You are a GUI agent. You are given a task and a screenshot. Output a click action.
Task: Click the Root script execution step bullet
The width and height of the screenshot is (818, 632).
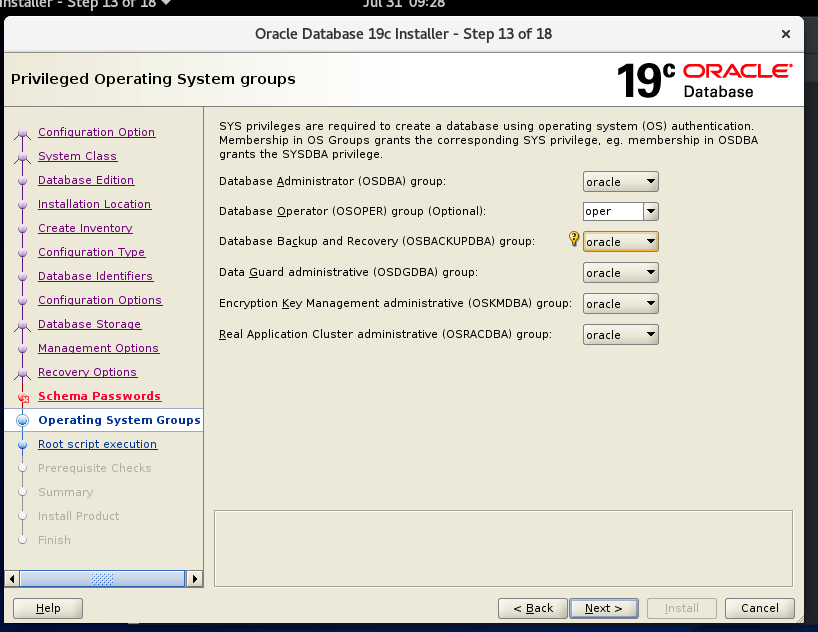(22, 445)
